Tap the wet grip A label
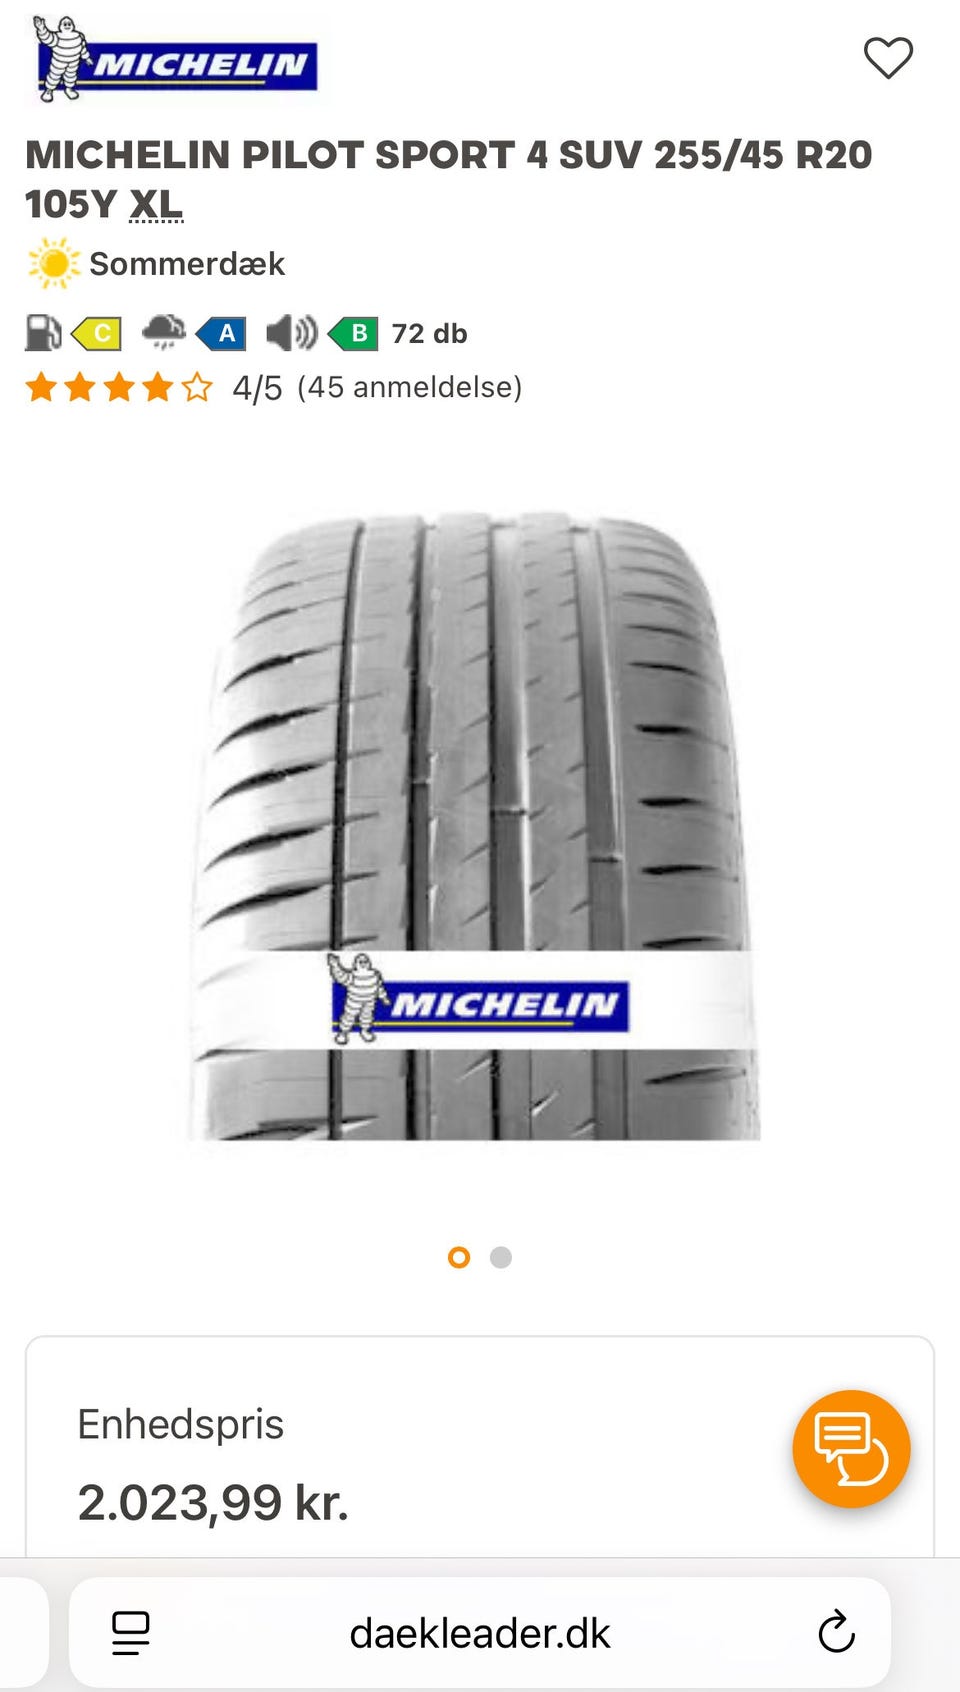 222,333
